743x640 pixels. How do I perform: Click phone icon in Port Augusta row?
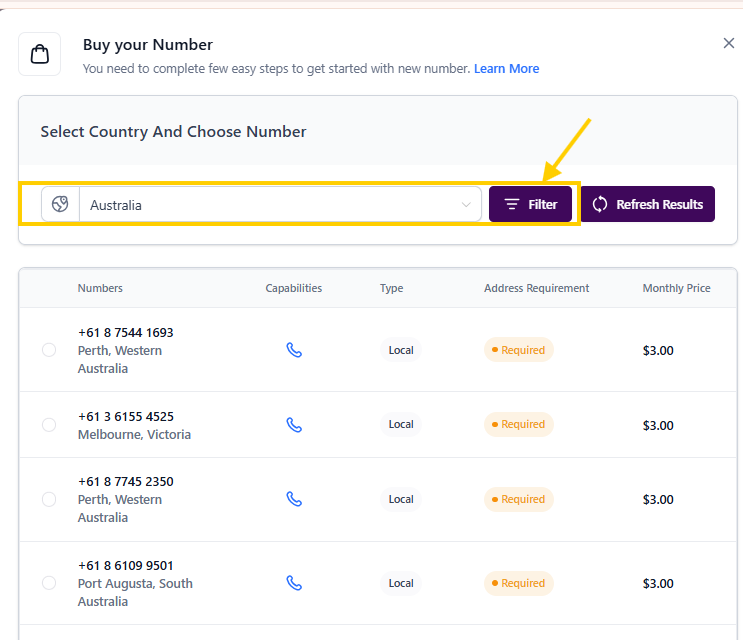[294, 583]
